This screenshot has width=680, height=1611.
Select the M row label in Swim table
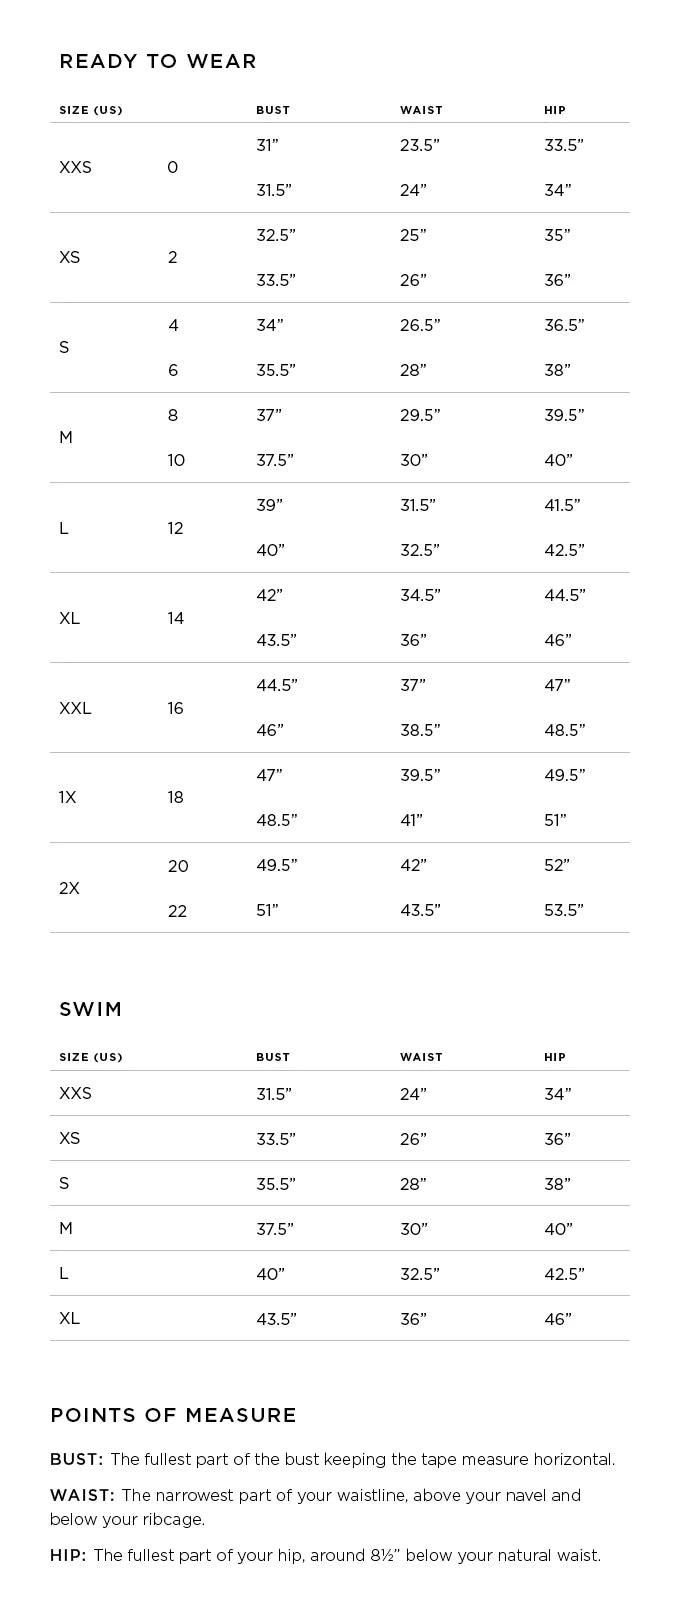pos(66,1228)
